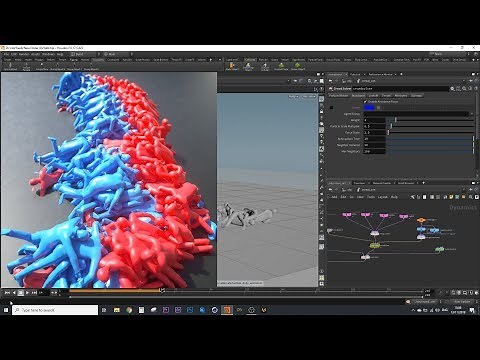Click the Weight value field

pyautogui.click(x=375, y=120)
